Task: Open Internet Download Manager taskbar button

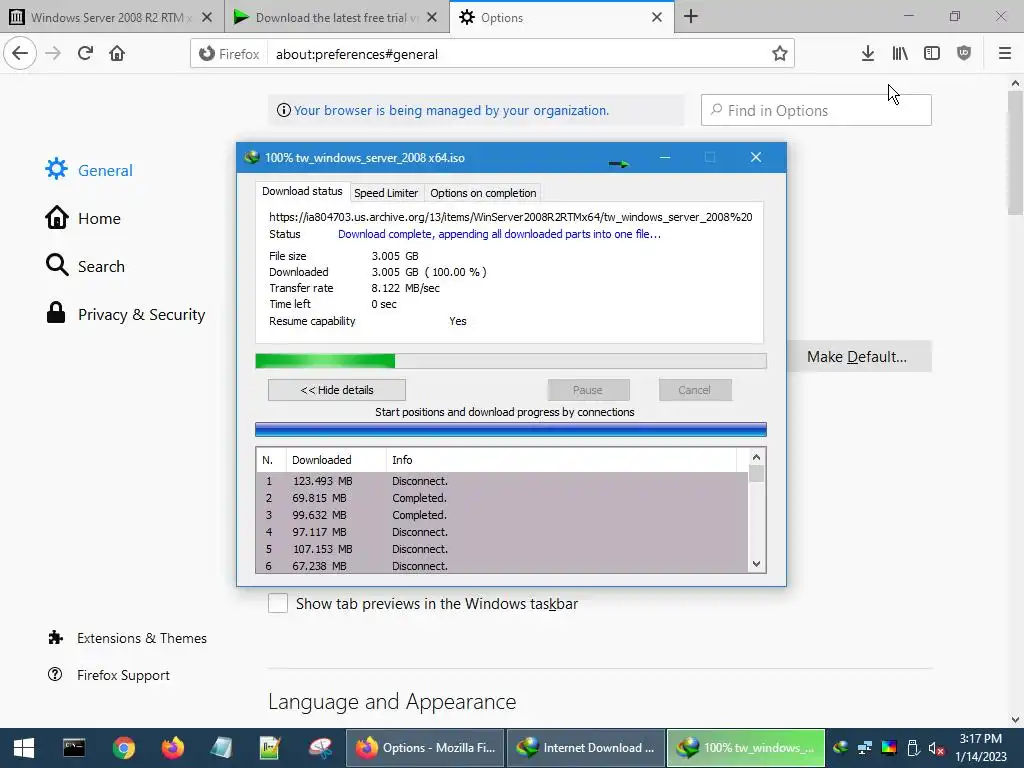Action: tap(586, 748)
